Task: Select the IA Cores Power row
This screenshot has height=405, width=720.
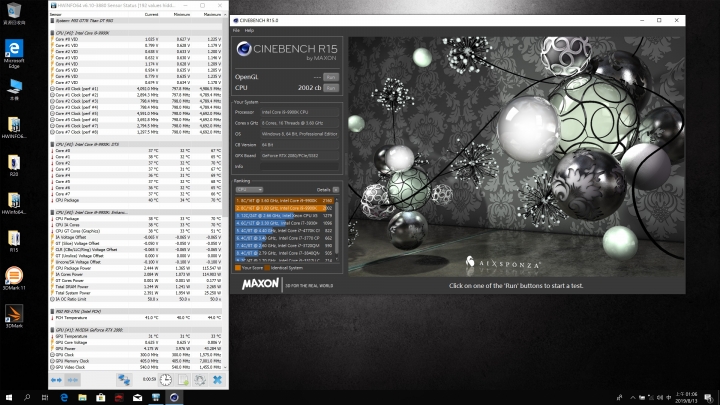Action: [136, 274]
